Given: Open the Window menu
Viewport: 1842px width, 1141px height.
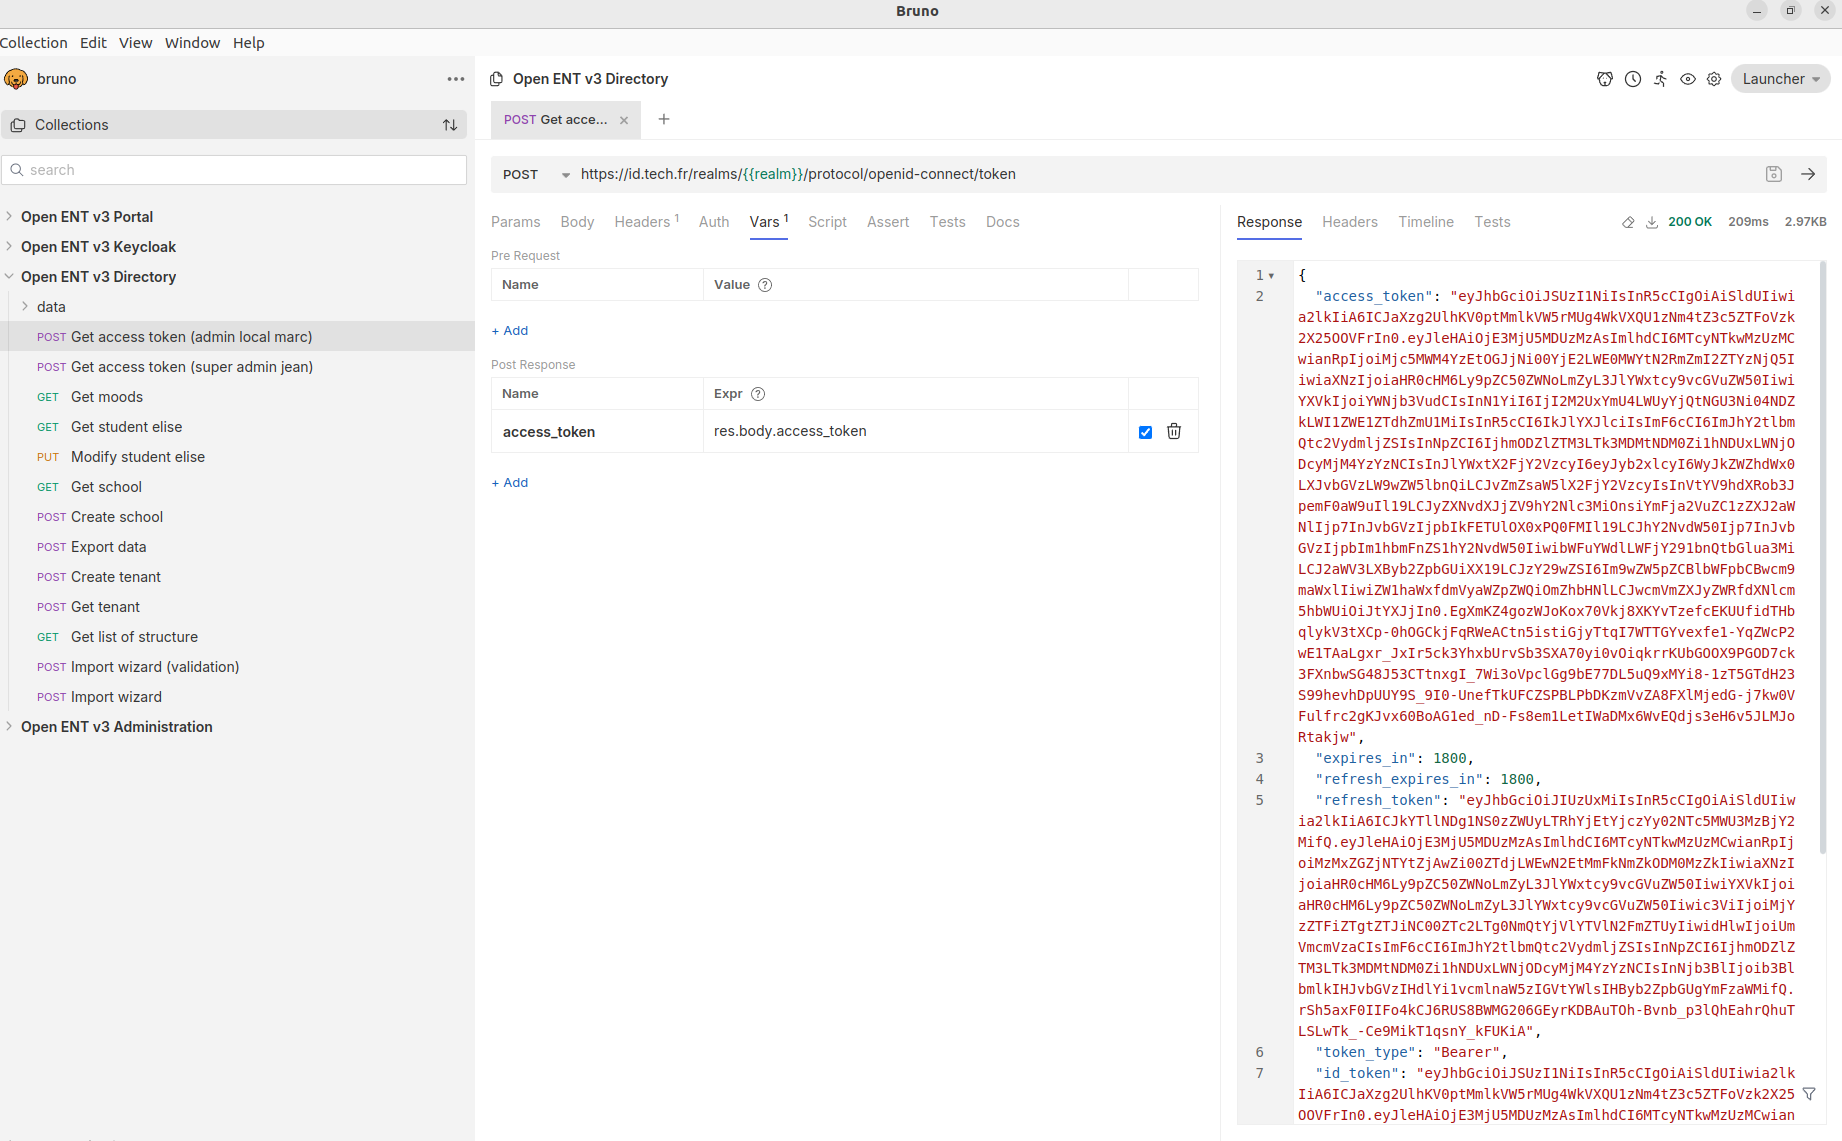Looking at the screenshot, I should tap(193, 43).
